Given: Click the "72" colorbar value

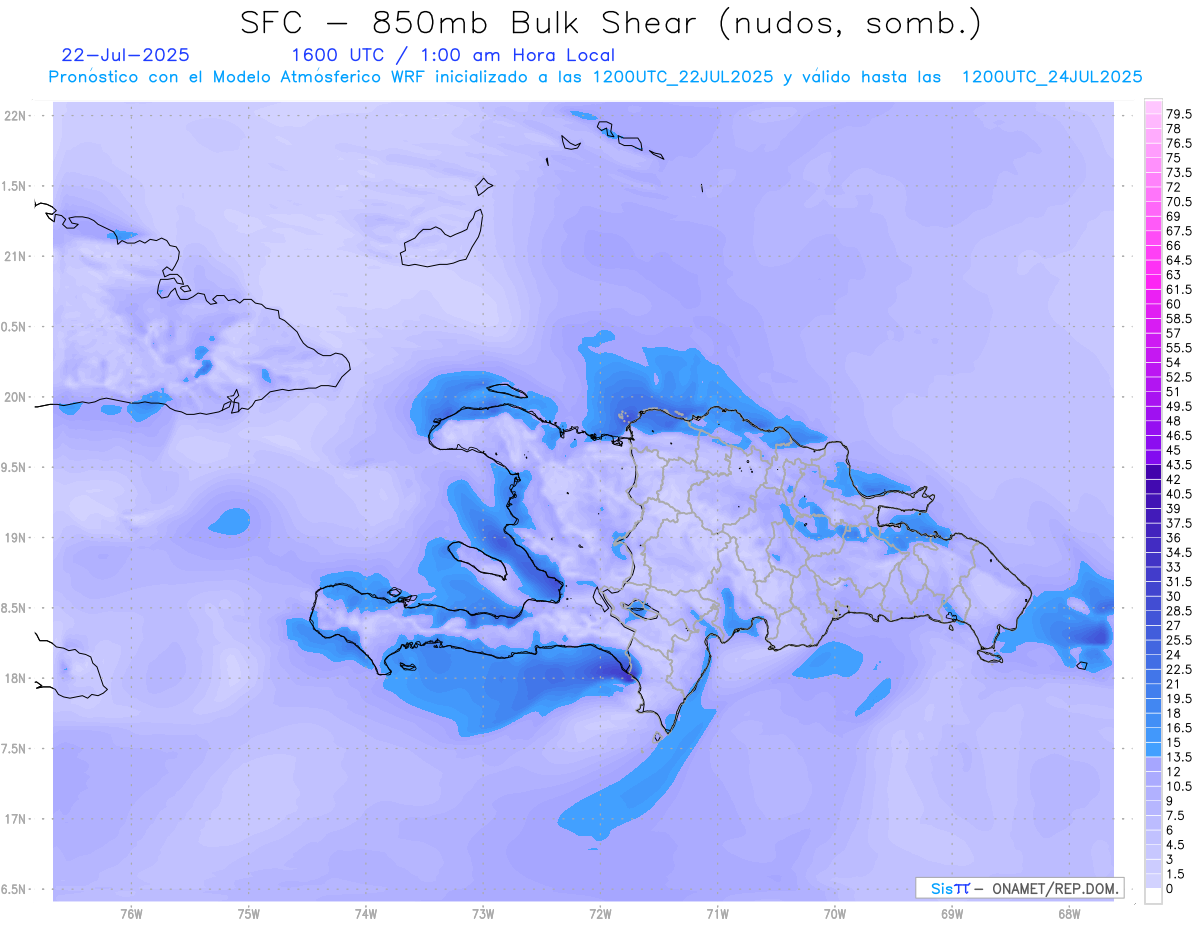Looking at the screenshot, I should pos(1174,187).
